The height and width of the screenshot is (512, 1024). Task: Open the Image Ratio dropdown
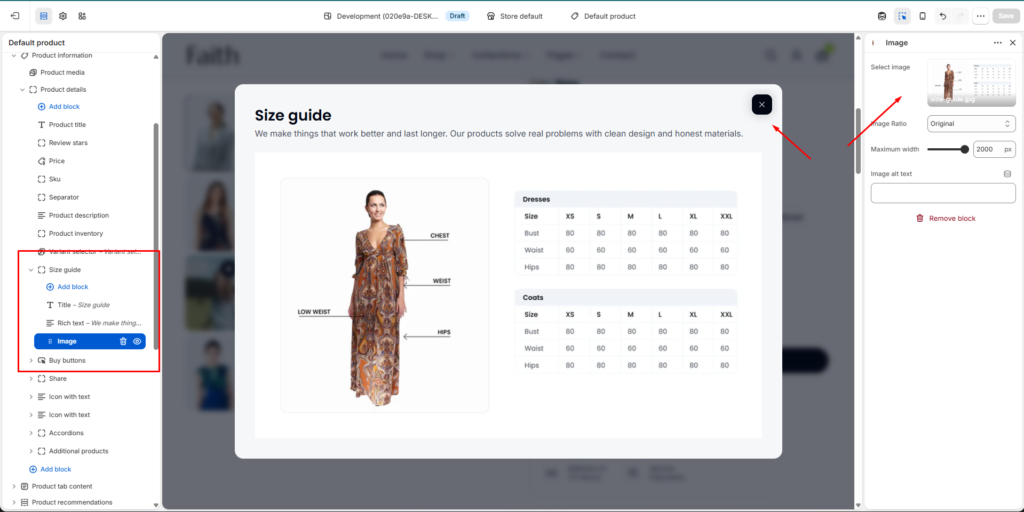click(972, 123)
